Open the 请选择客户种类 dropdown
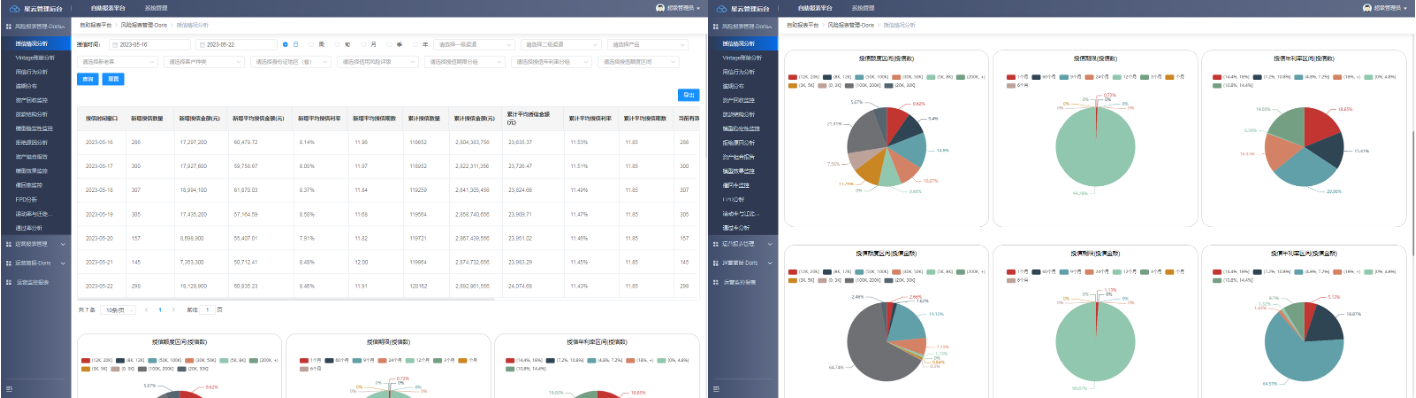Viewport: 1416px width, 398px height. coord(204,61)
